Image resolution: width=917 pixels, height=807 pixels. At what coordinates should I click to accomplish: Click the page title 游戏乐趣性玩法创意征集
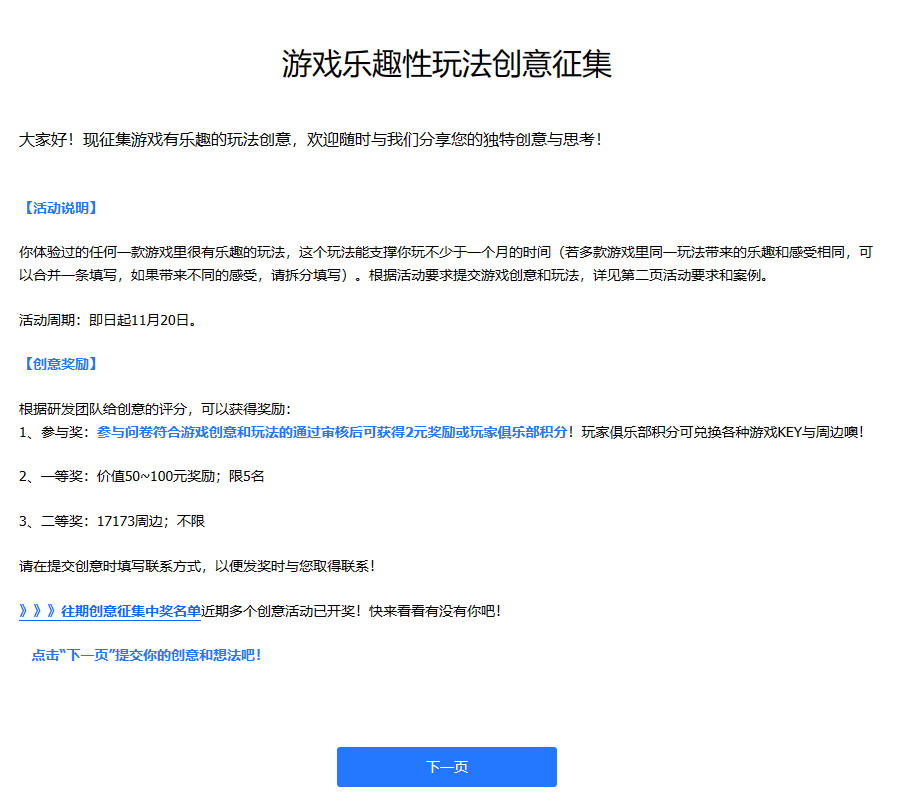(x=446, y=64)
